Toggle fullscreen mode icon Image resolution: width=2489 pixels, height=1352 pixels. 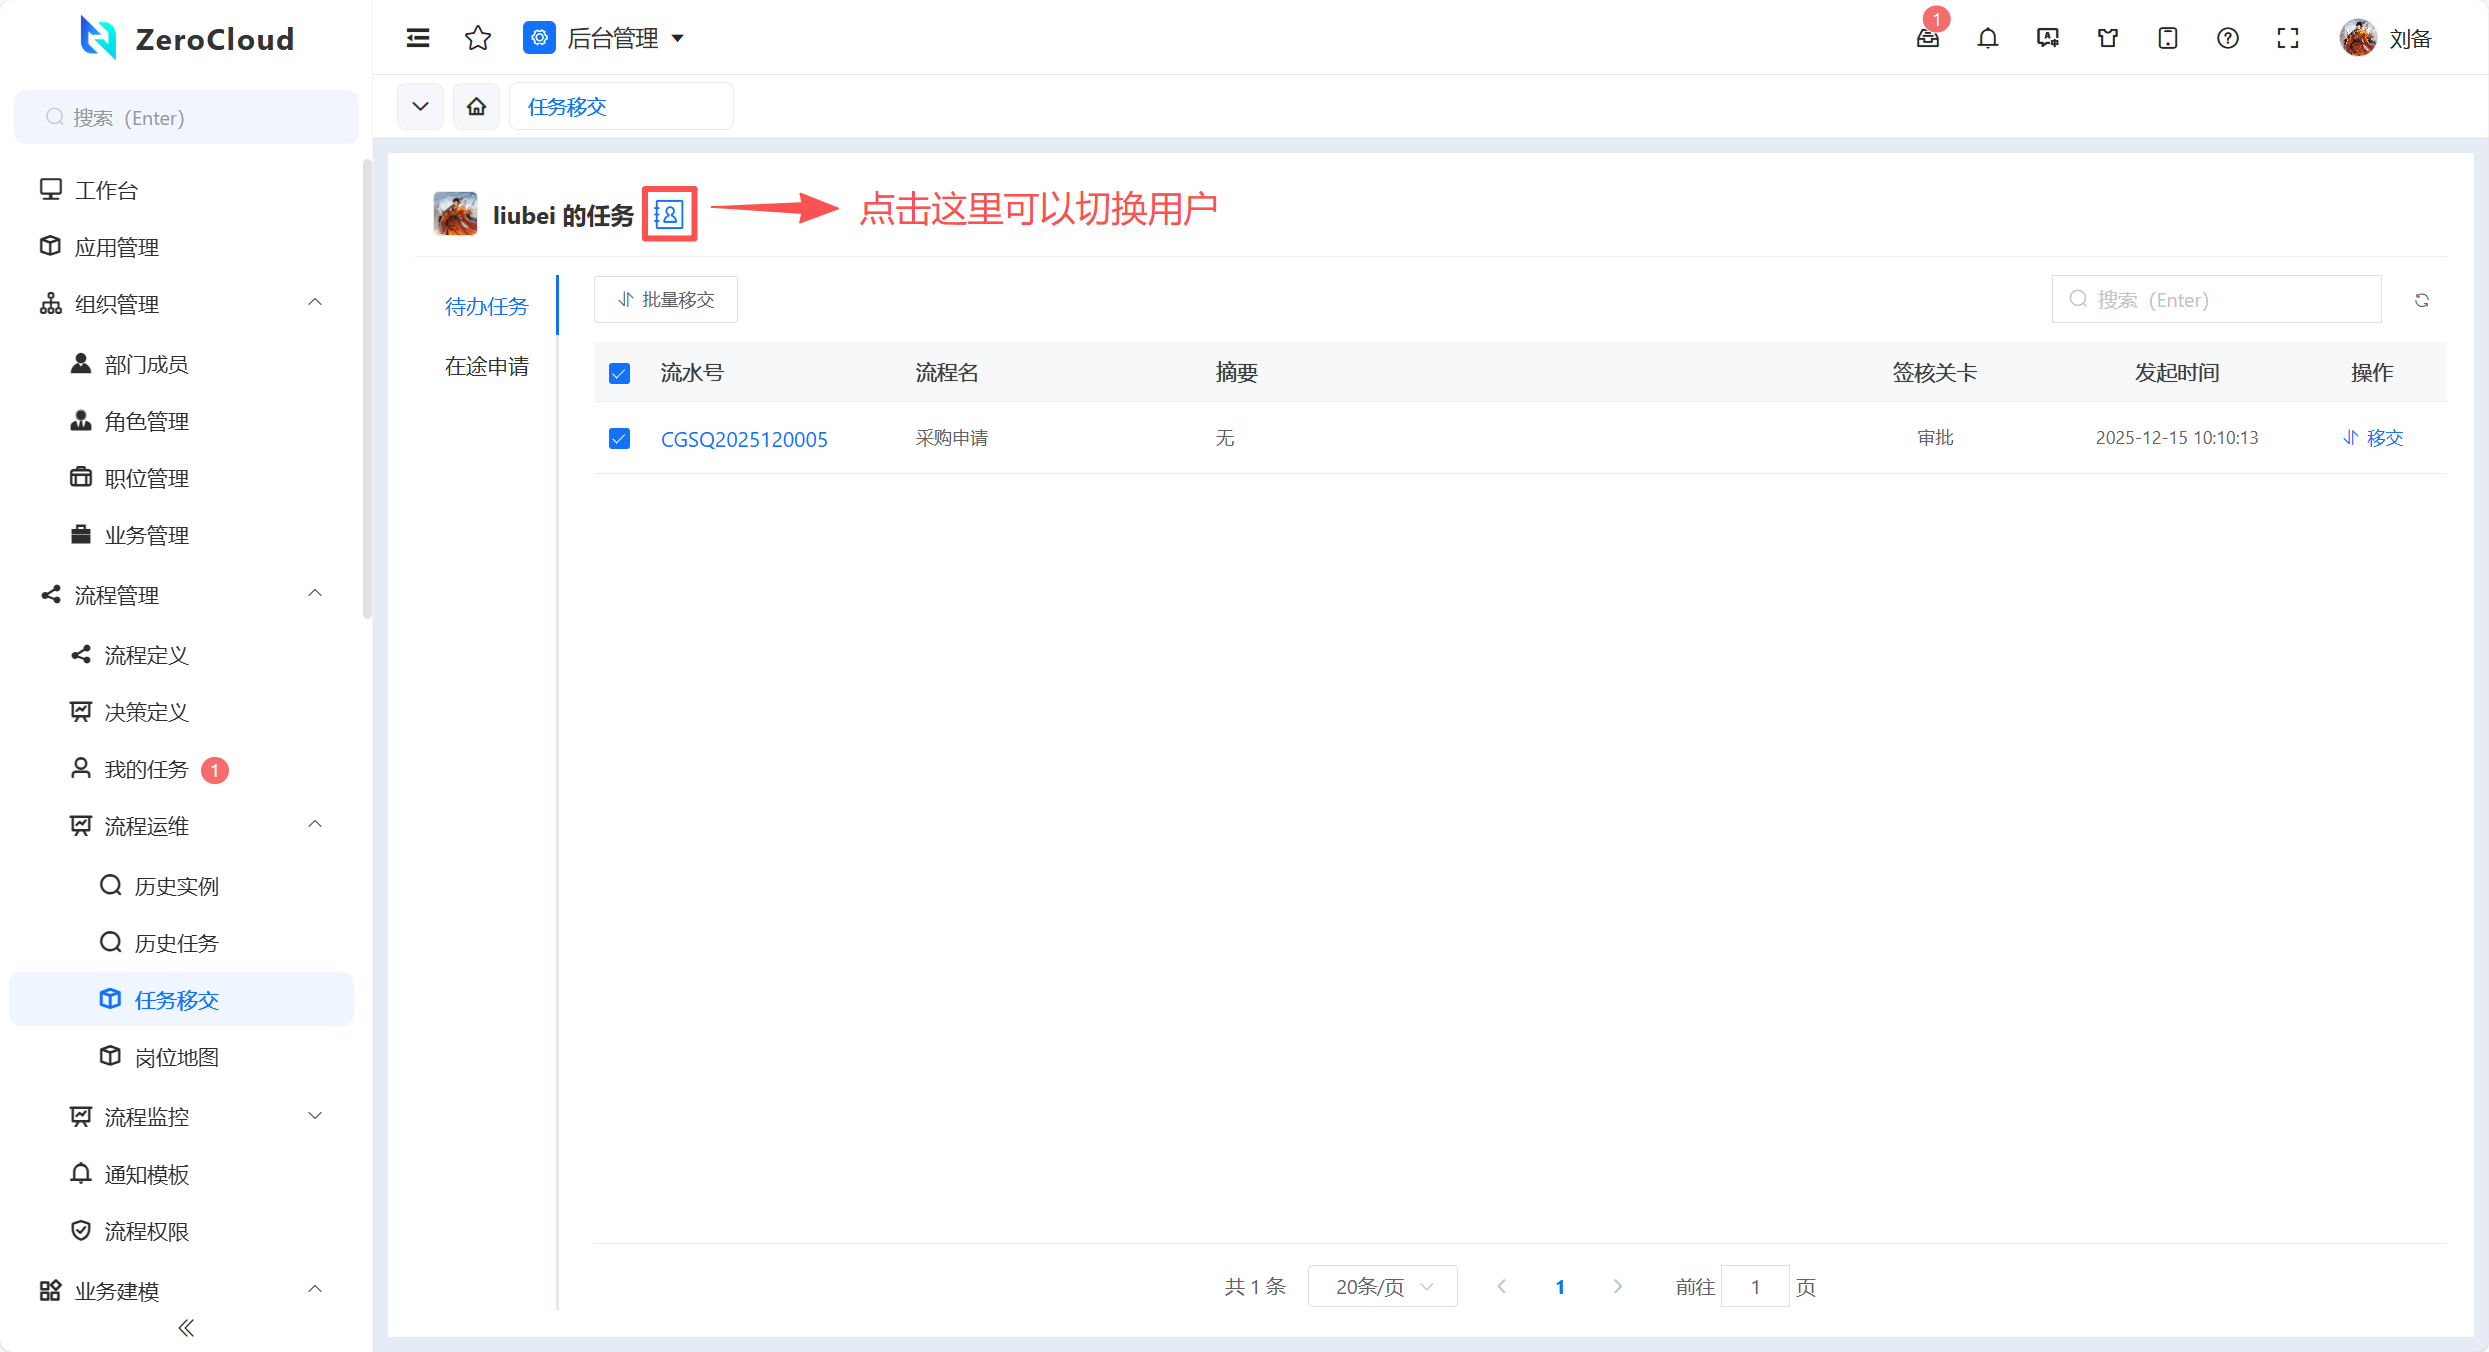click(x=2288, y=38)
